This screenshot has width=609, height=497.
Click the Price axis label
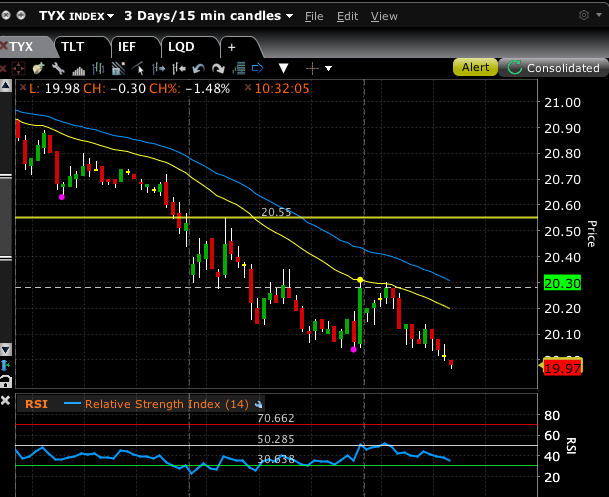pyautogui.click(x=591, y=234)
